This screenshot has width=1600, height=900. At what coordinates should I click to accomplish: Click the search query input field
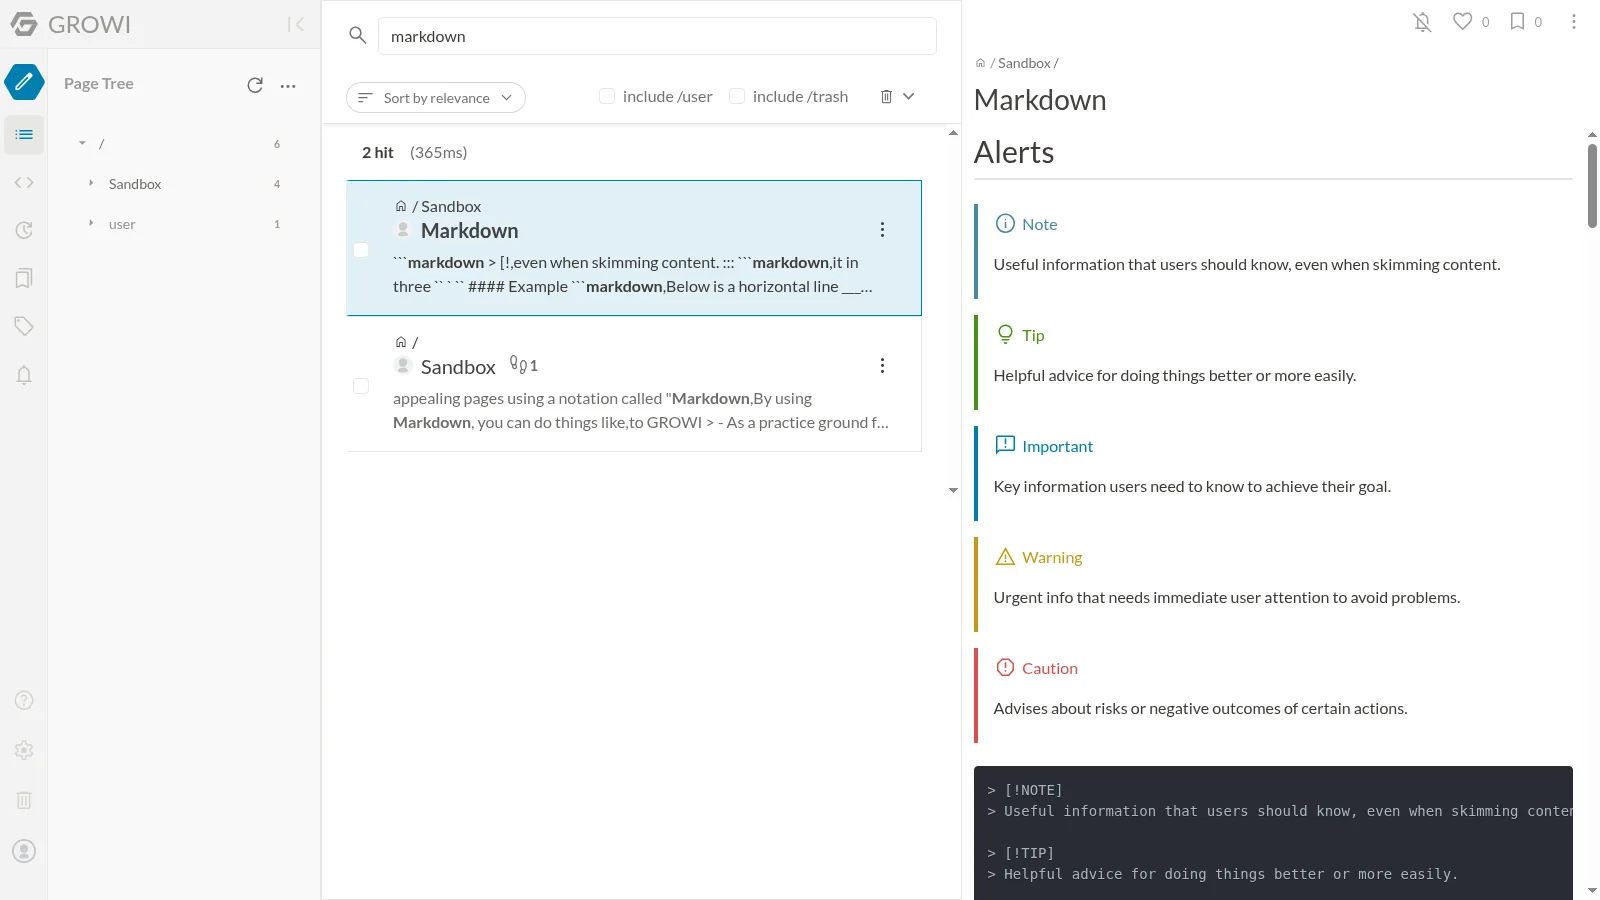[657, 36]
